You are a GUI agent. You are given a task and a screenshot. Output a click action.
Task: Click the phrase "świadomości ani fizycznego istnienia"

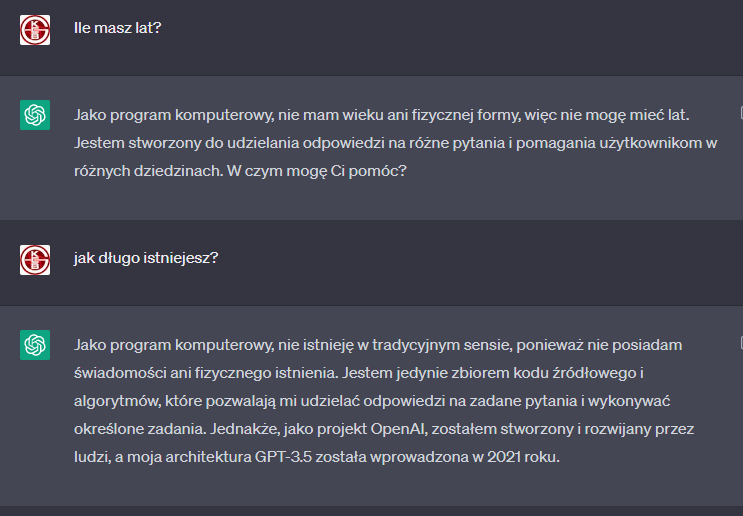coord(206,373)
